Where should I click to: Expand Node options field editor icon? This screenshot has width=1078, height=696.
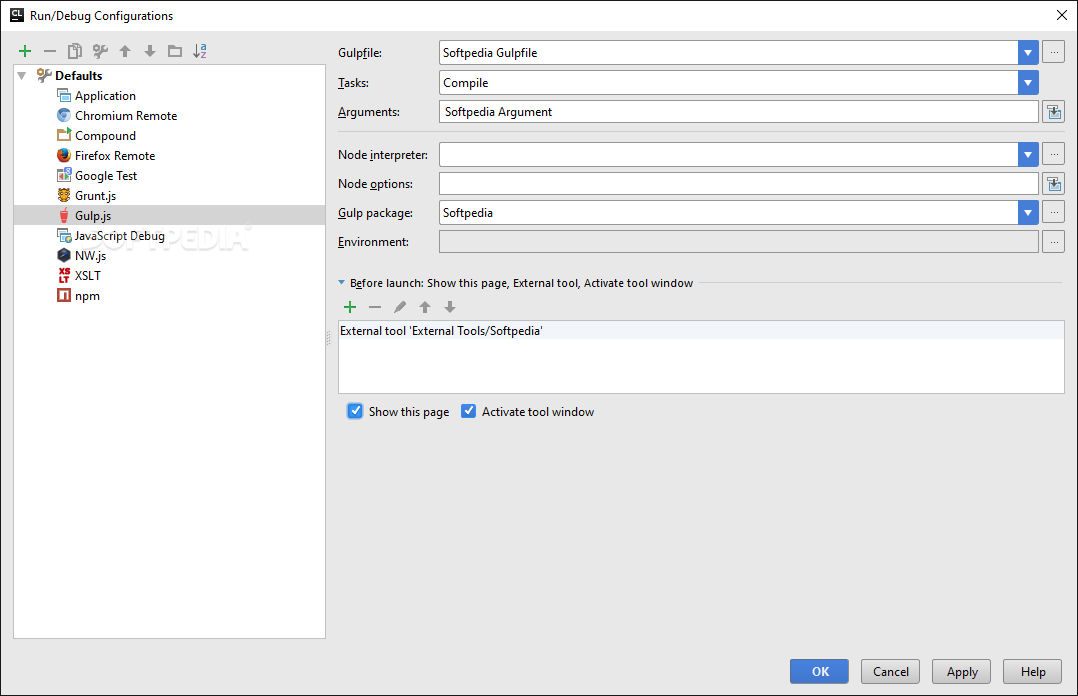(x=1053, y=184)
